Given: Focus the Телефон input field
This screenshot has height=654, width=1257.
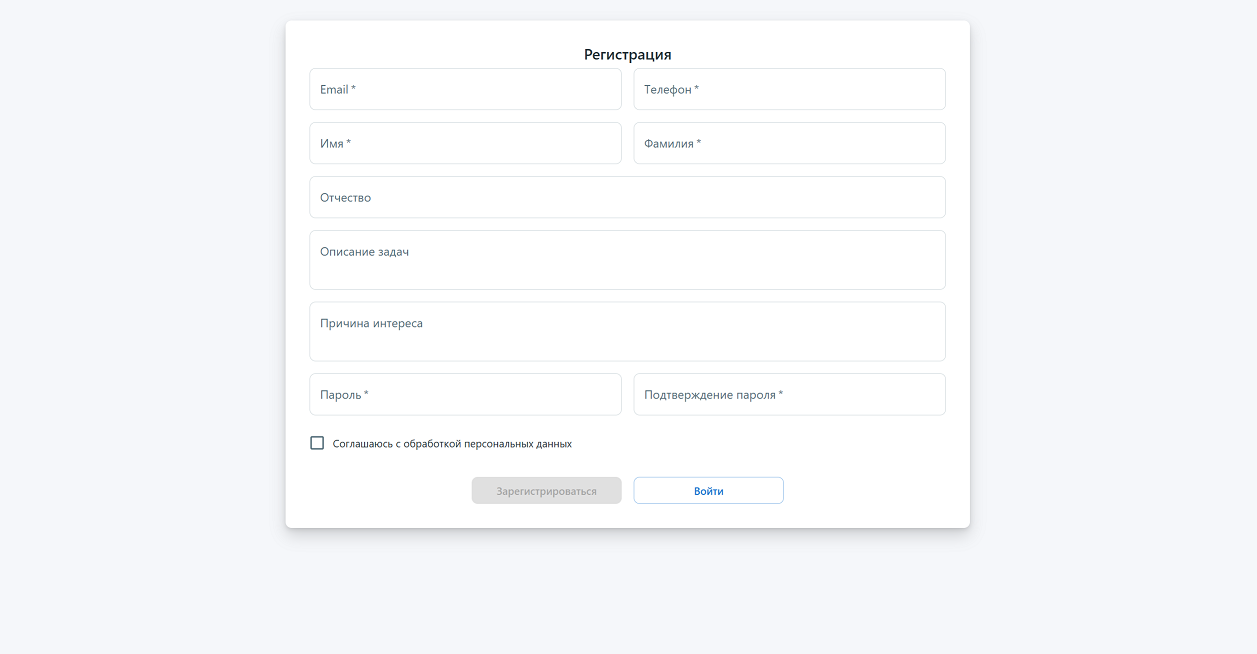Looking at the screenshot, I should pos(789,89).
